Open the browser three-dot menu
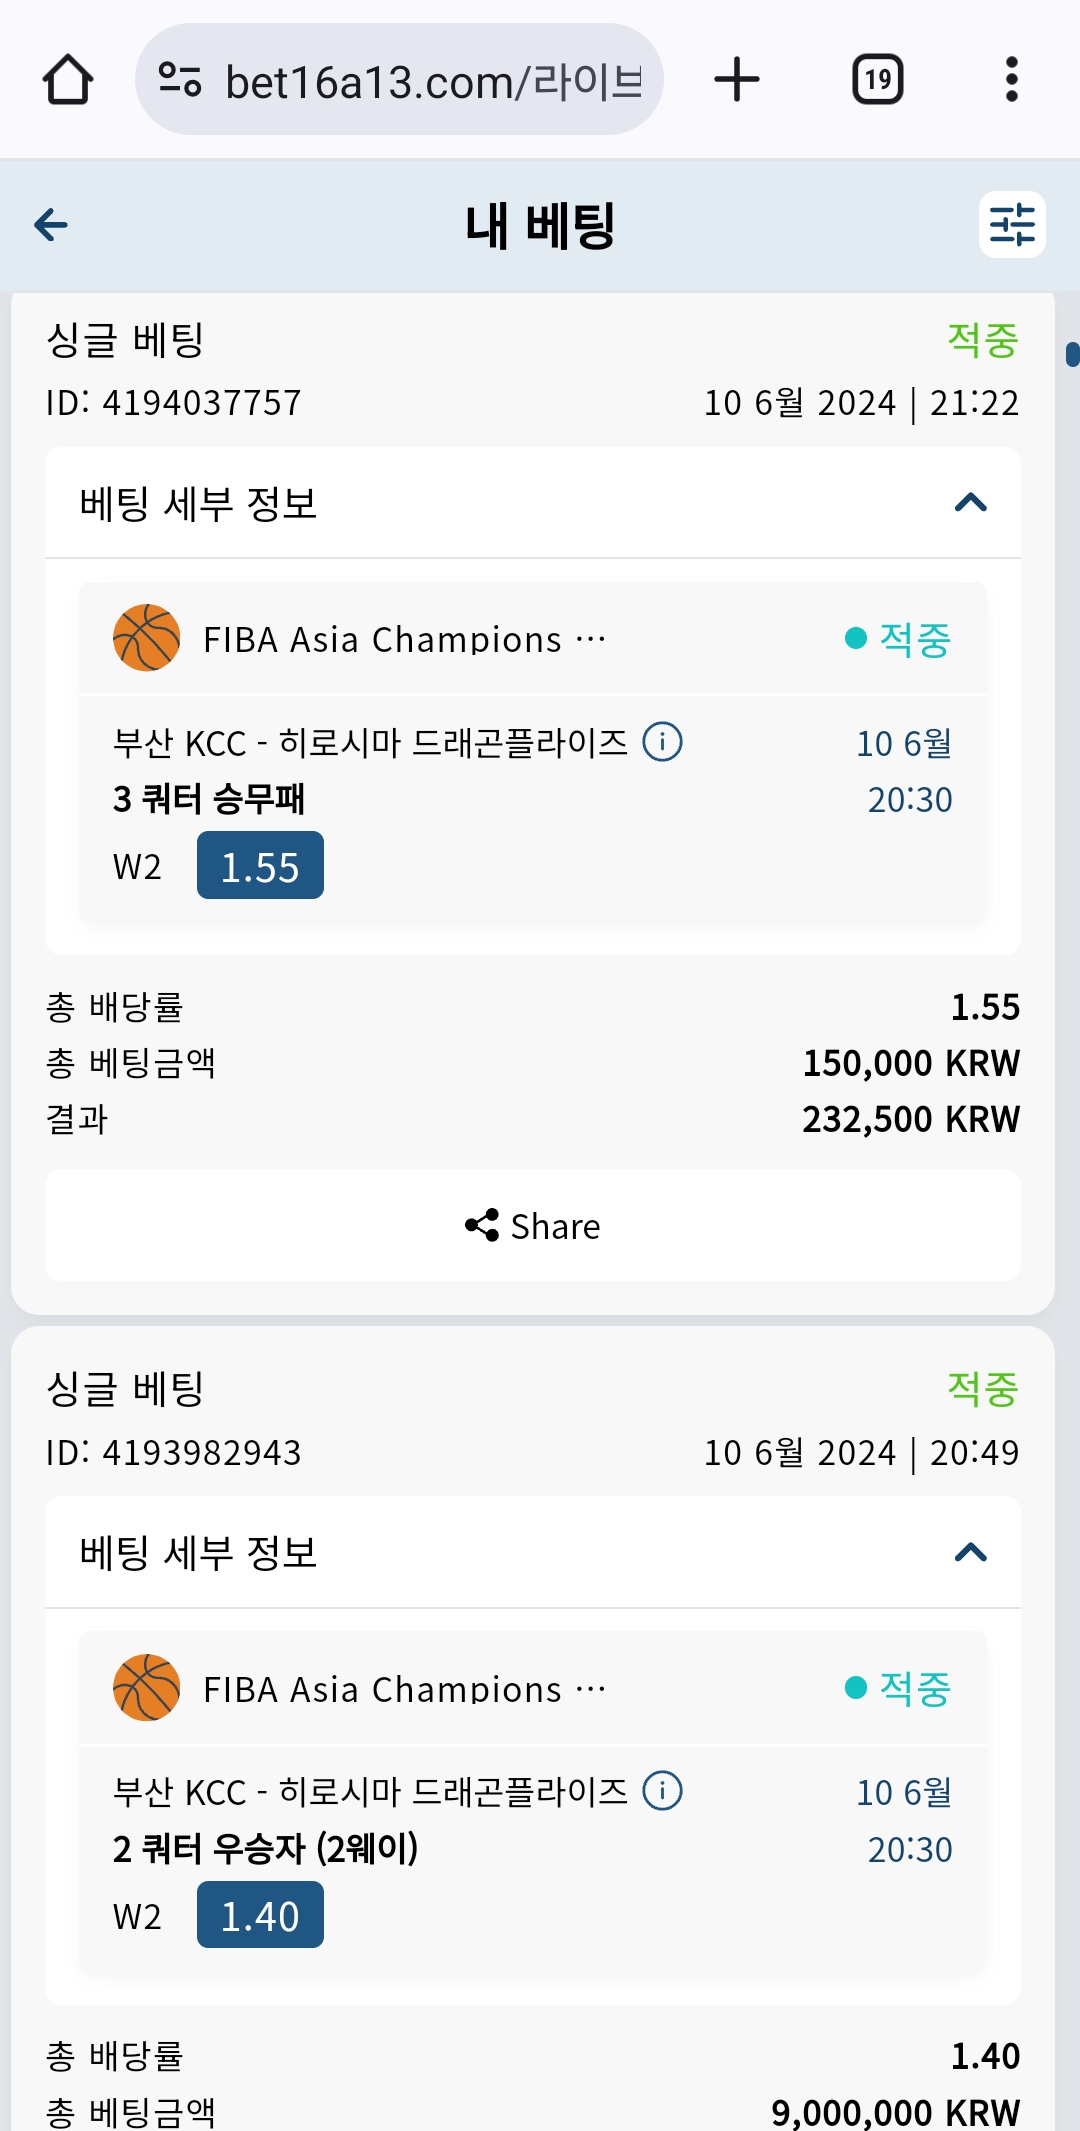The image size is (1080, 2131). [1011, 80]
